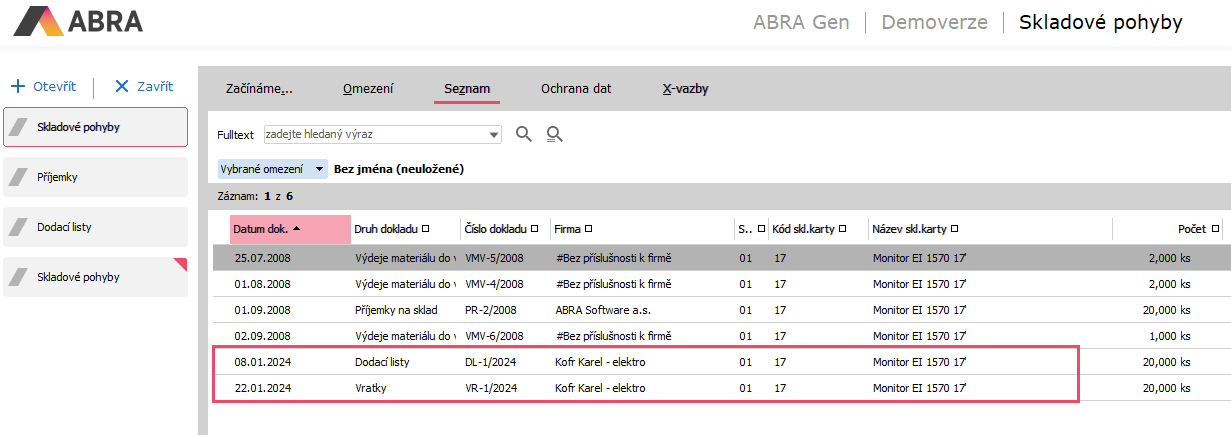Image resolution: width=1231 pixels, height=435 pixels.
Task: Click the plus icon next to Otevřít
Action: point(17,87)
